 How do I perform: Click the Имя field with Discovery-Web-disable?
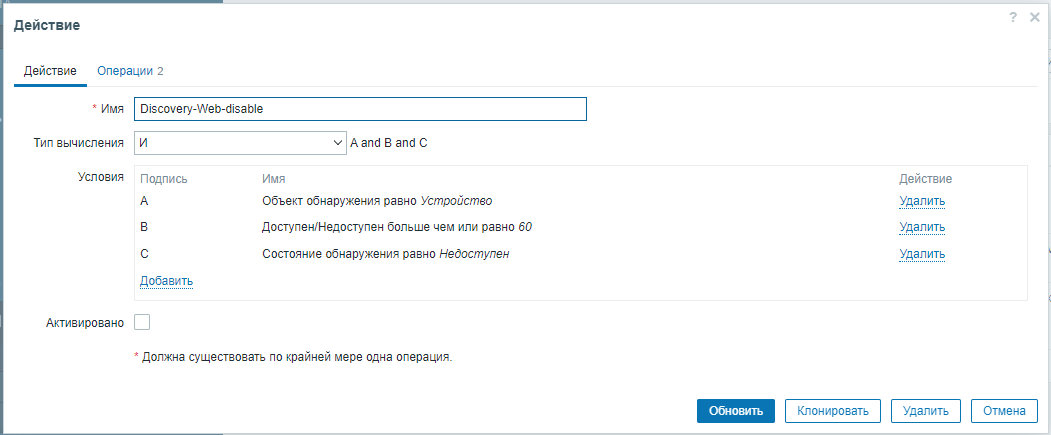[x=360, y=108]
